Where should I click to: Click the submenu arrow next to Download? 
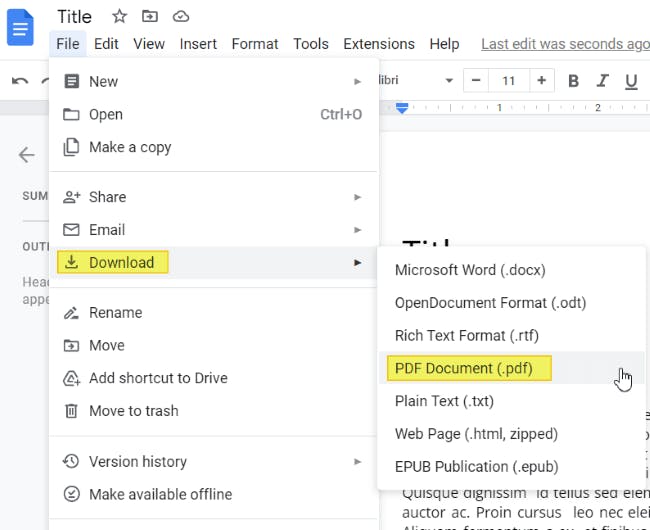pos(357,263)
